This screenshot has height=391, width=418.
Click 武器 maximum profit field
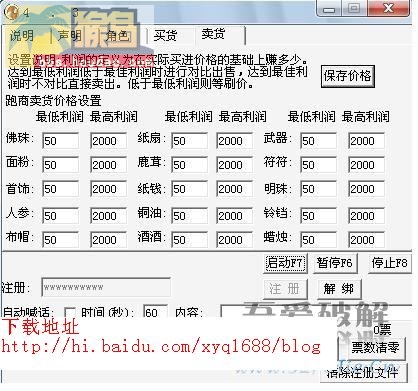[x=366, y=141]
